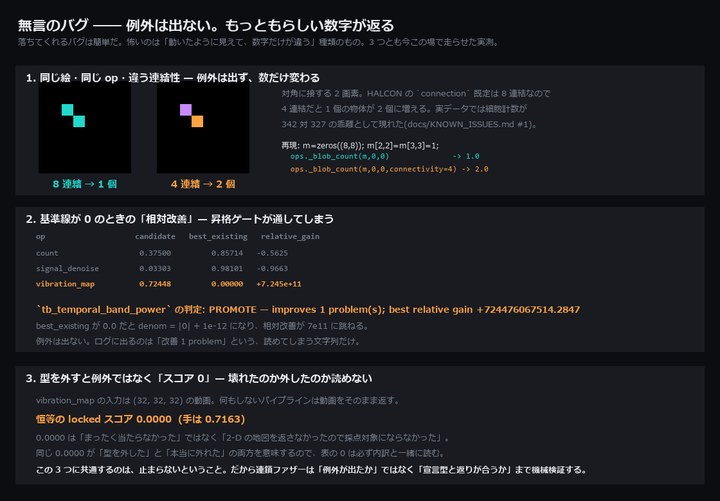The image size is (720, 501).
Task: Click the best_existing column header
Action: tap(218, 236)
